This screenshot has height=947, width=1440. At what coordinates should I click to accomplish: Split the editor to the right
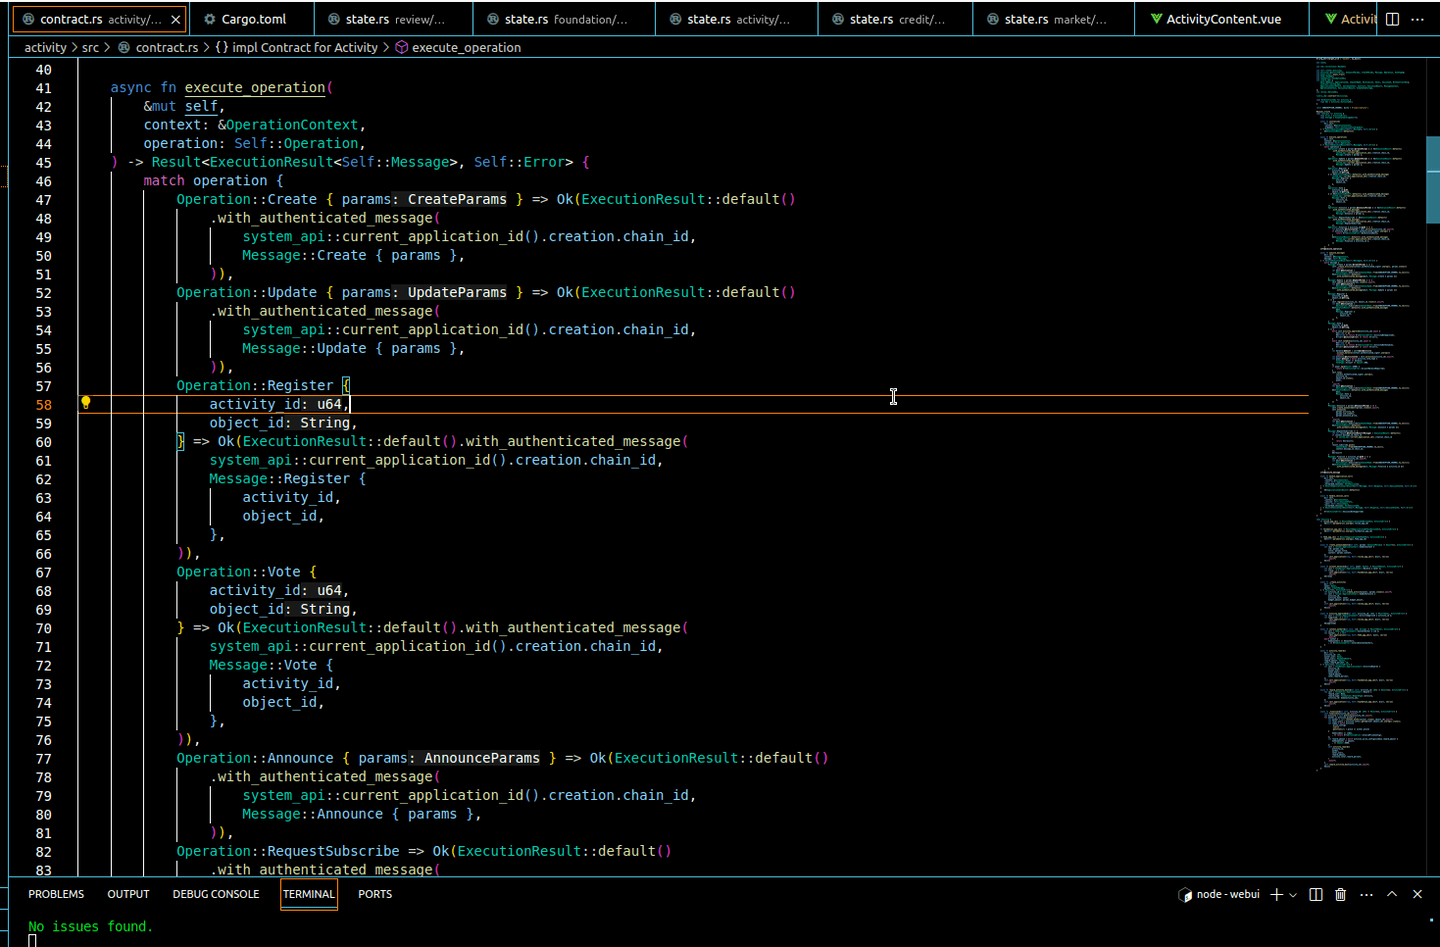coord(1392,19)
